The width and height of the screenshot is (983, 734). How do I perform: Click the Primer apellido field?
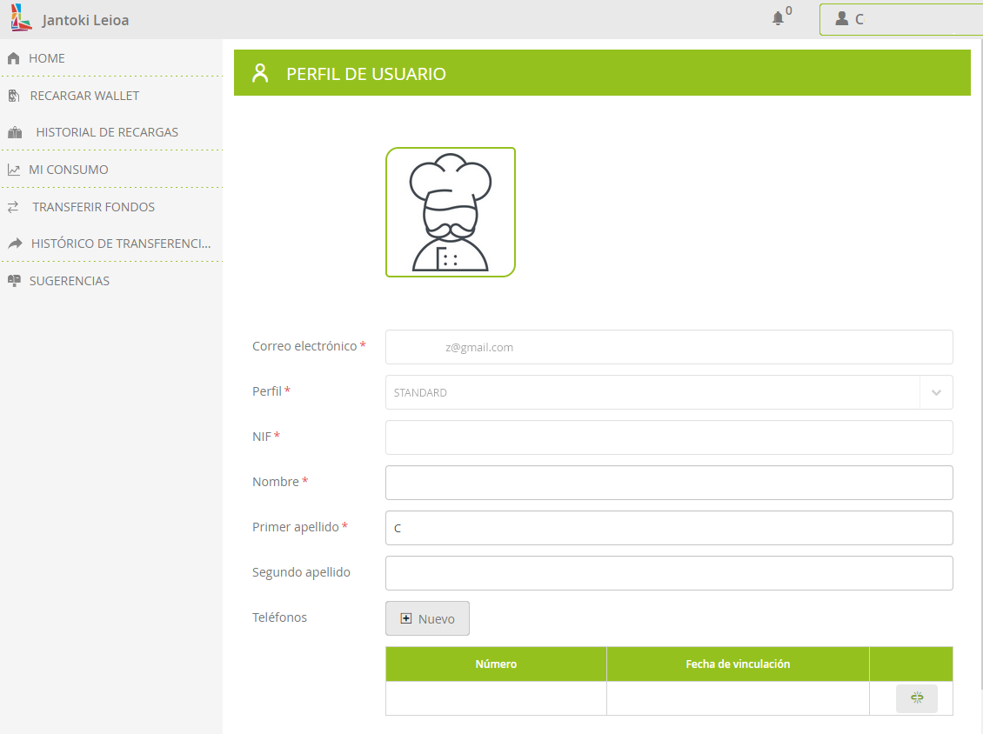(x=668, y=528)
